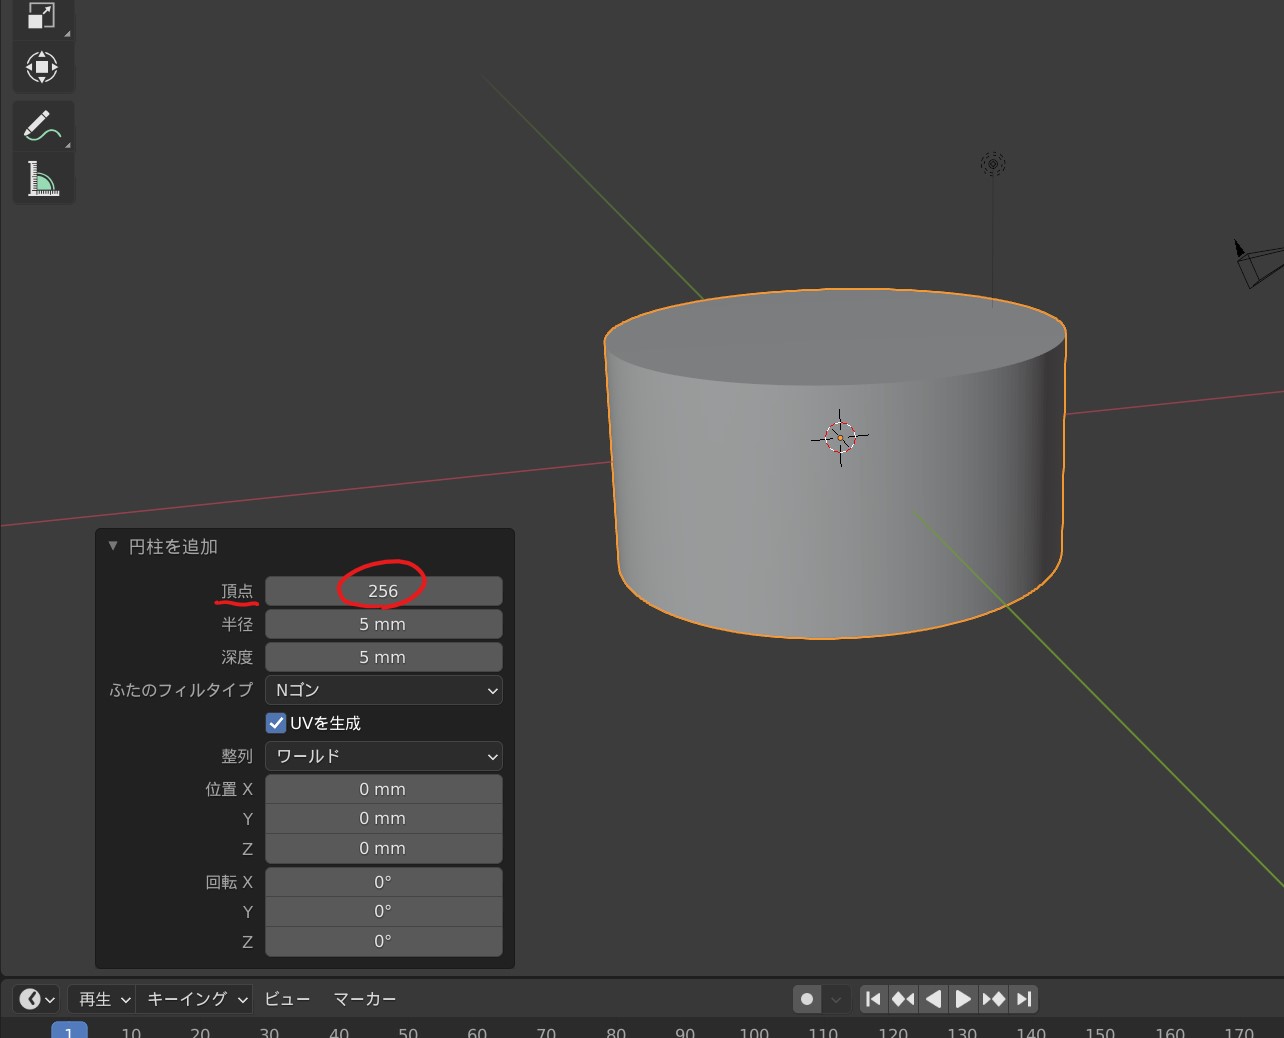Image resolution: width=1284 pixels, height=1038 pixels.
Task: Collapse the 円柱を追加 panel
Action: pos(113,546)
